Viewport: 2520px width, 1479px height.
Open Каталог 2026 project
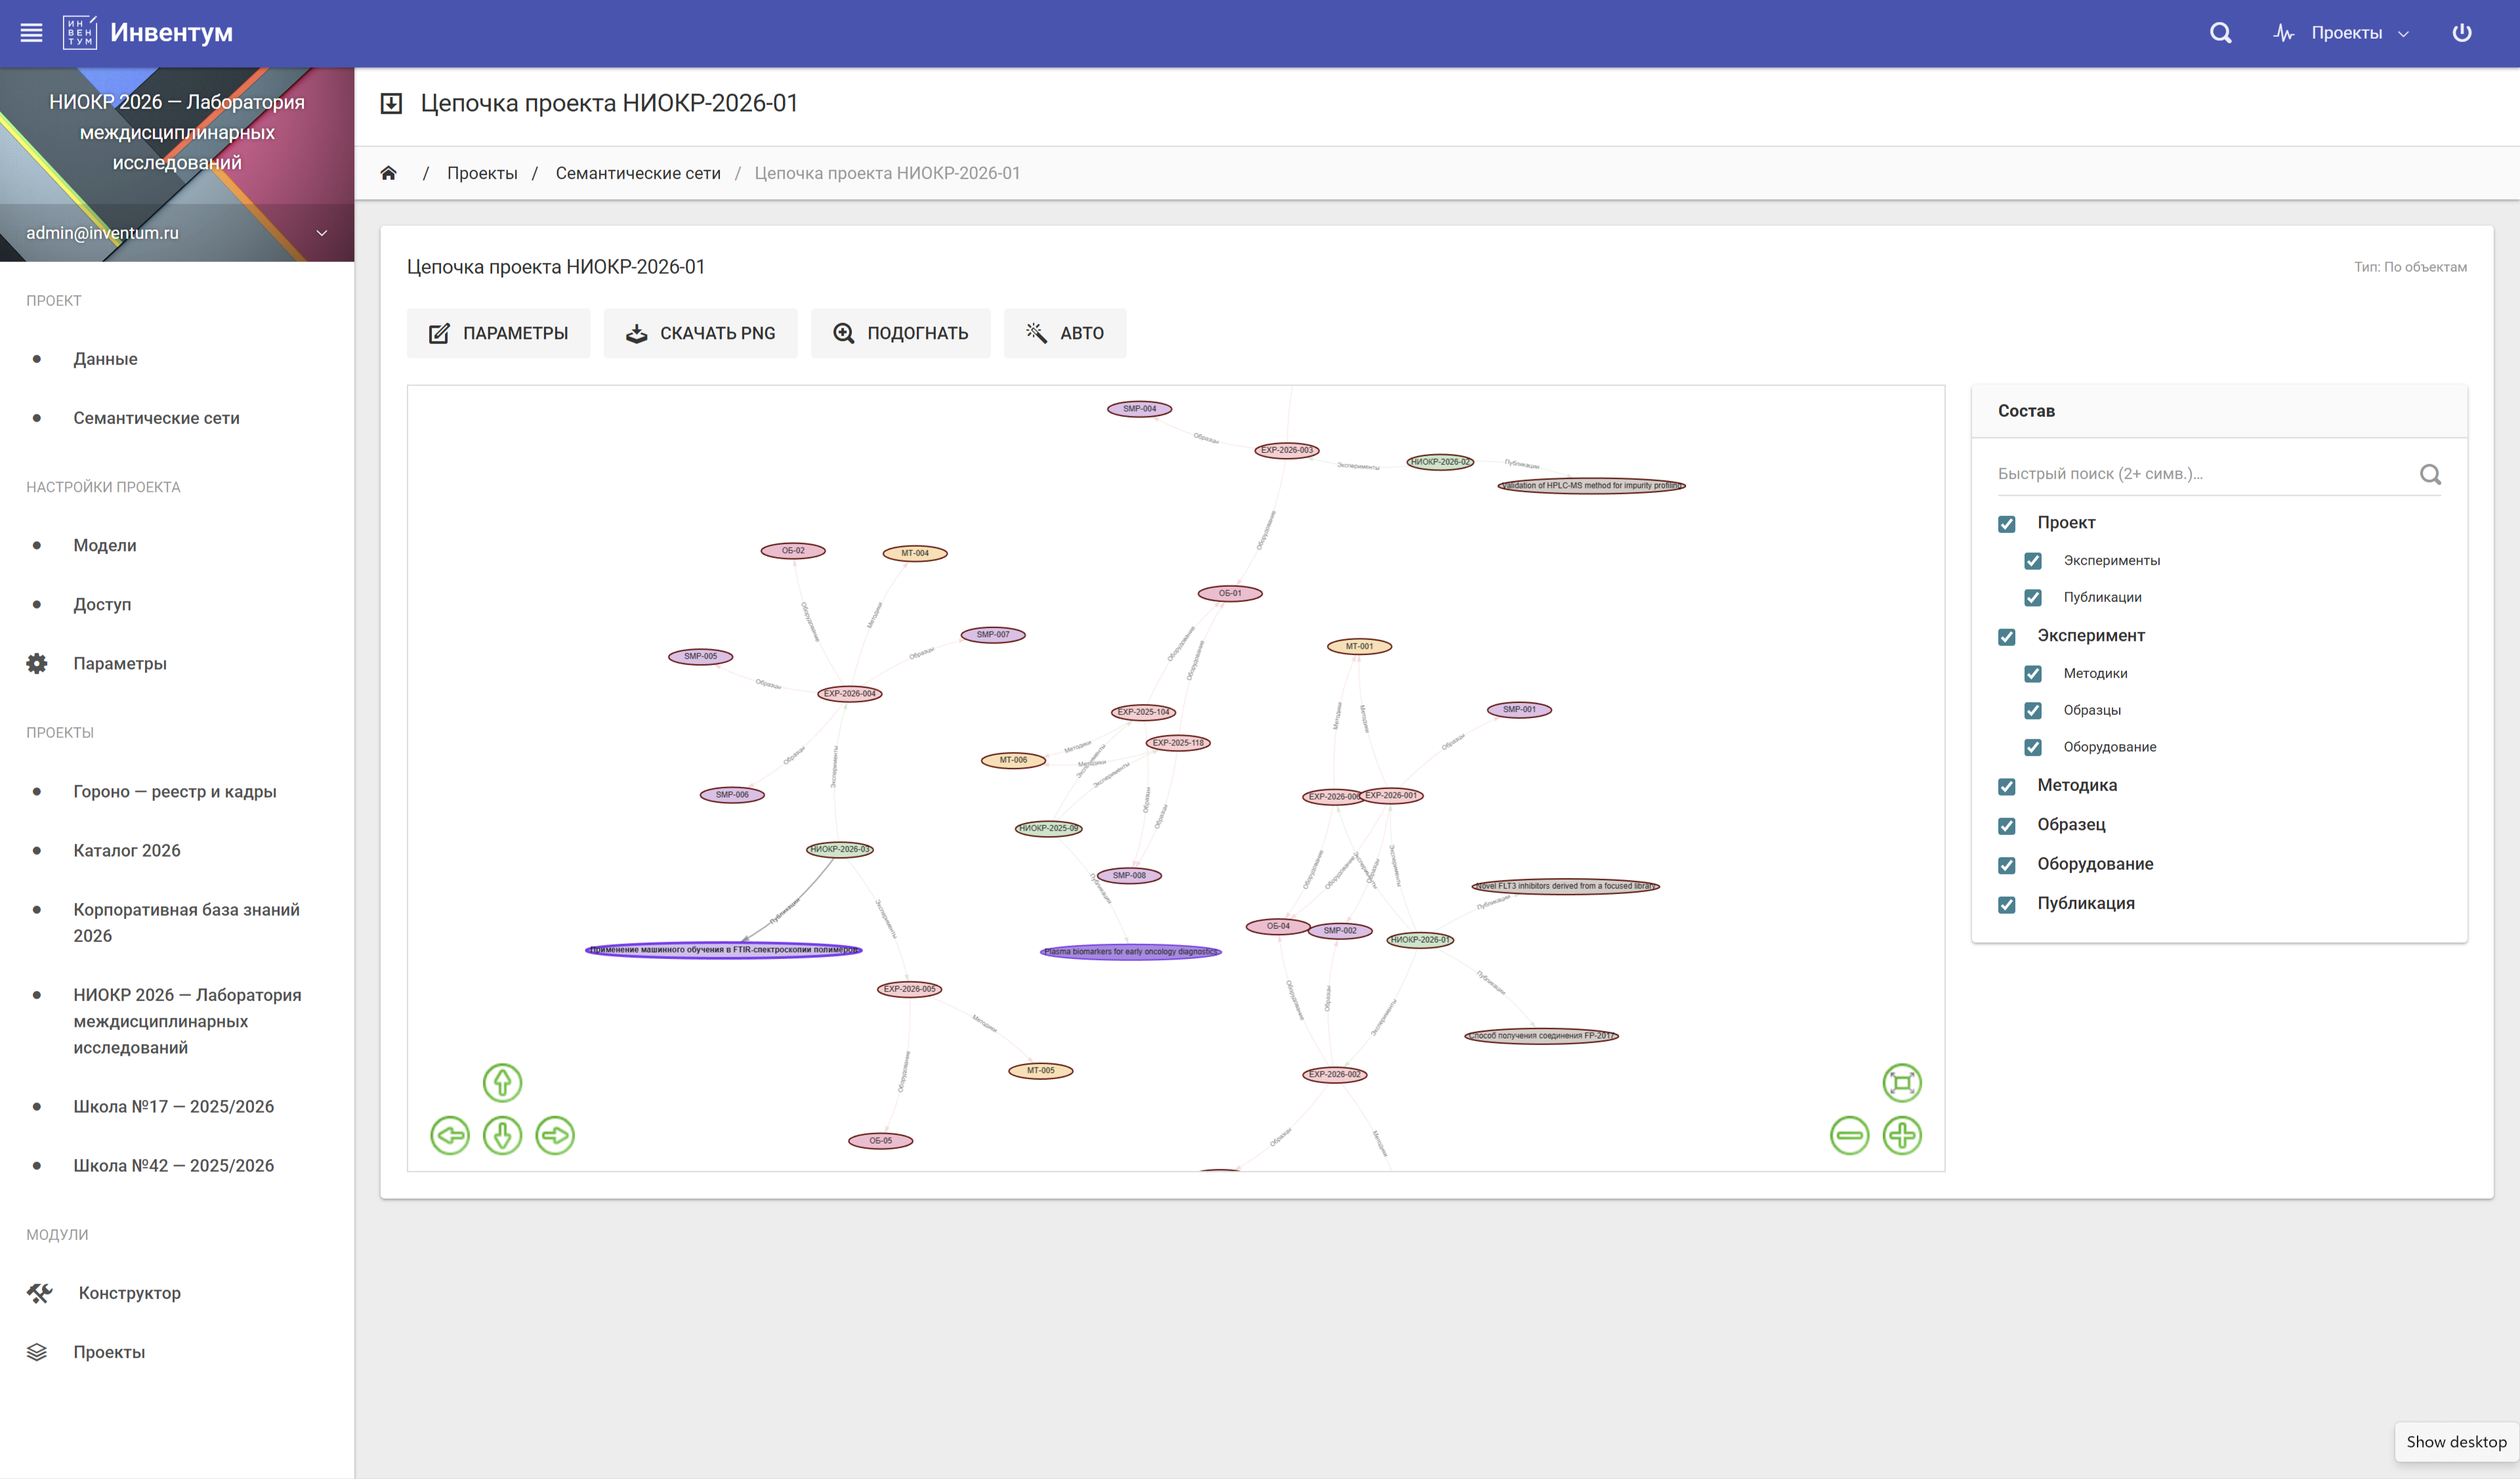pos(127,850)
